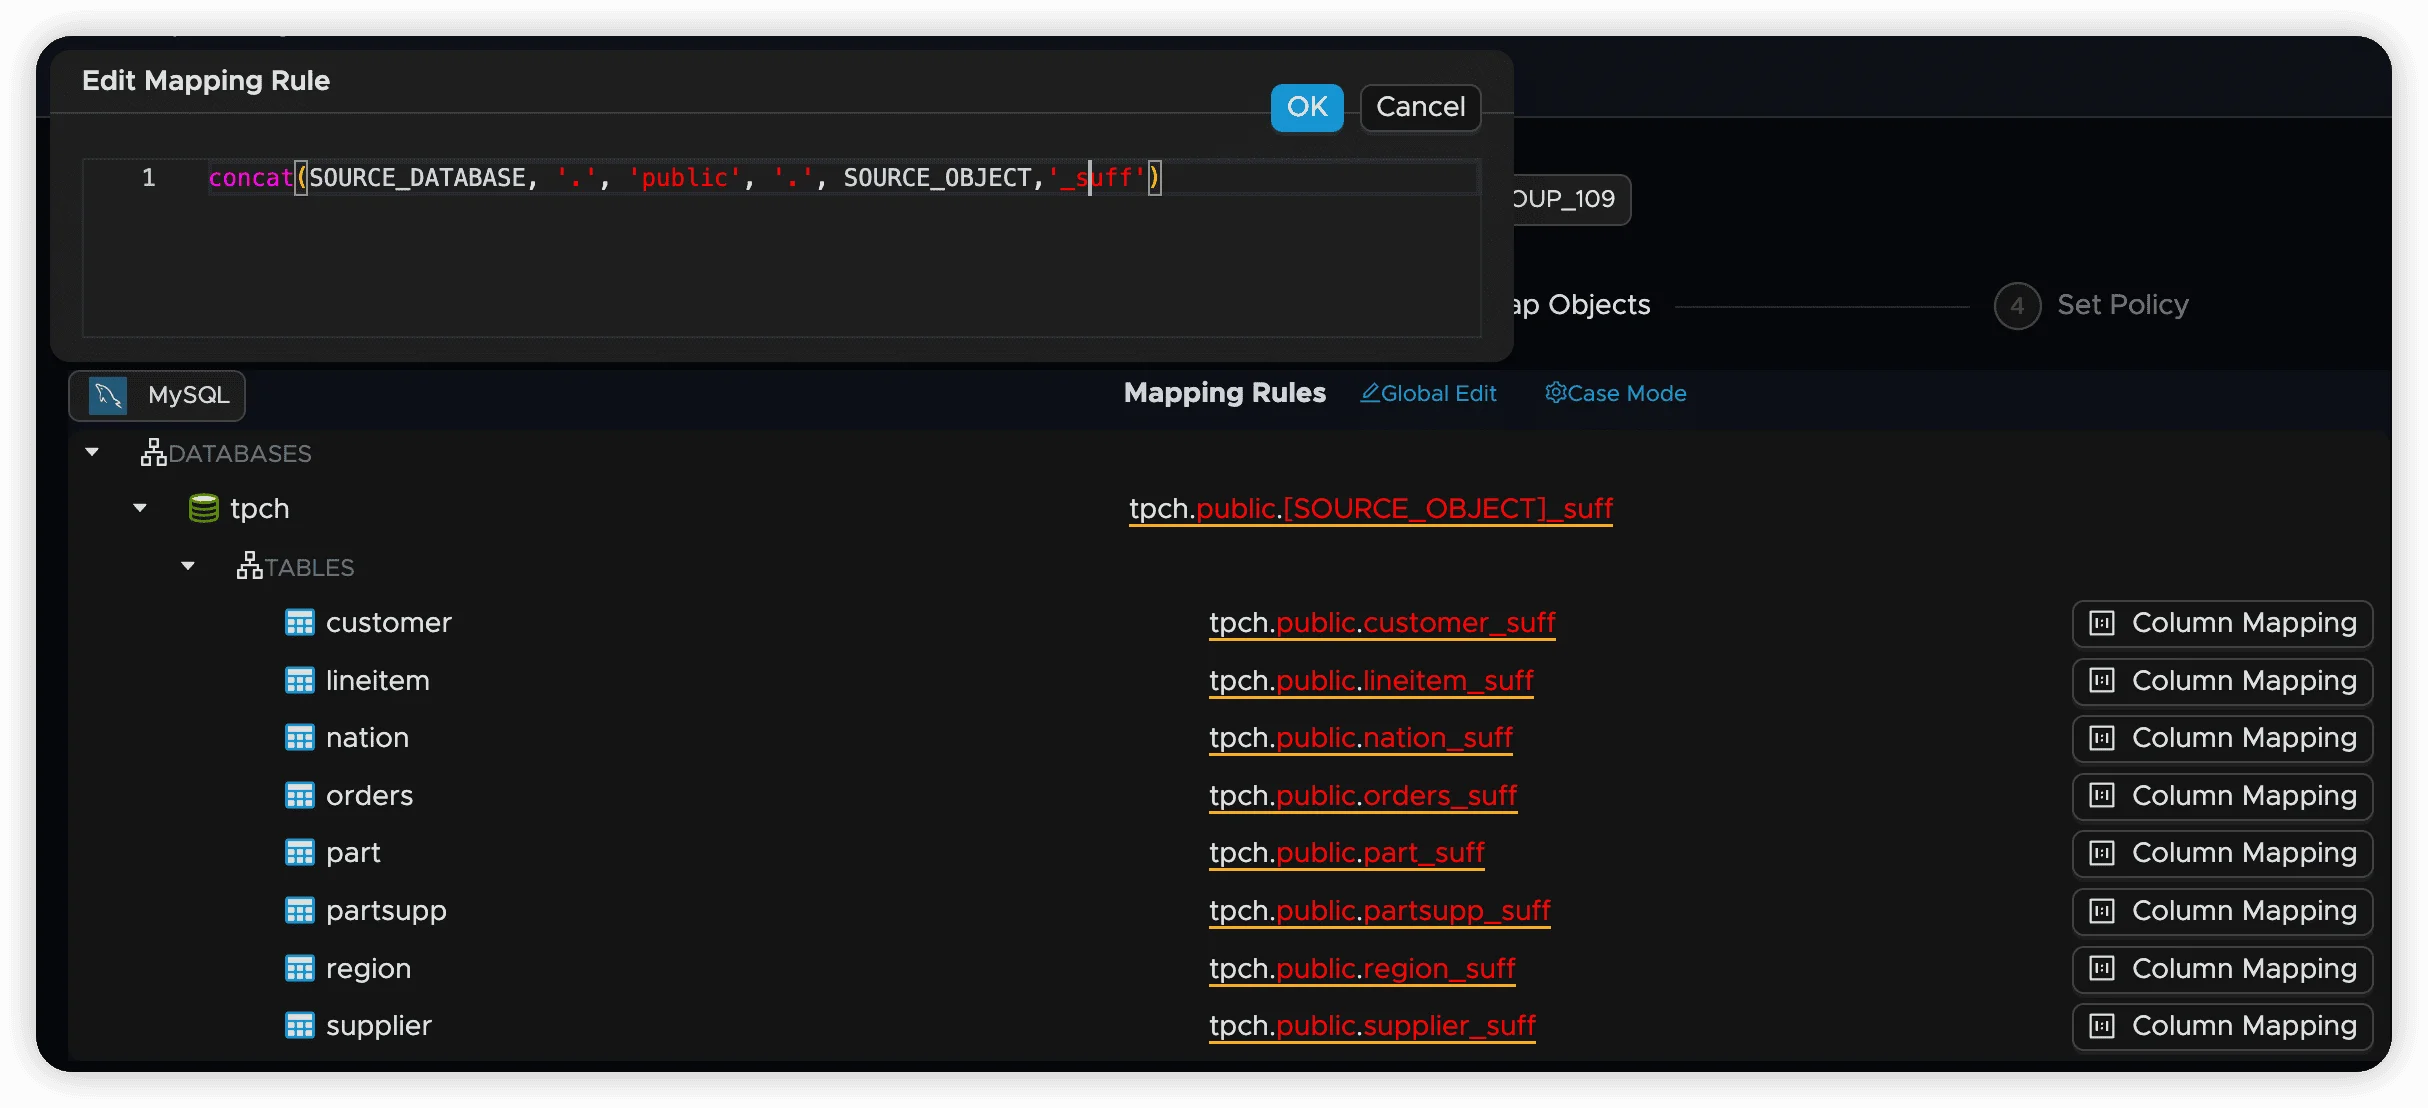Viewport: 2428px width, 1108px height.
Task: Click the TABLES hierarchy icon
Action: (x=249, y=566)
